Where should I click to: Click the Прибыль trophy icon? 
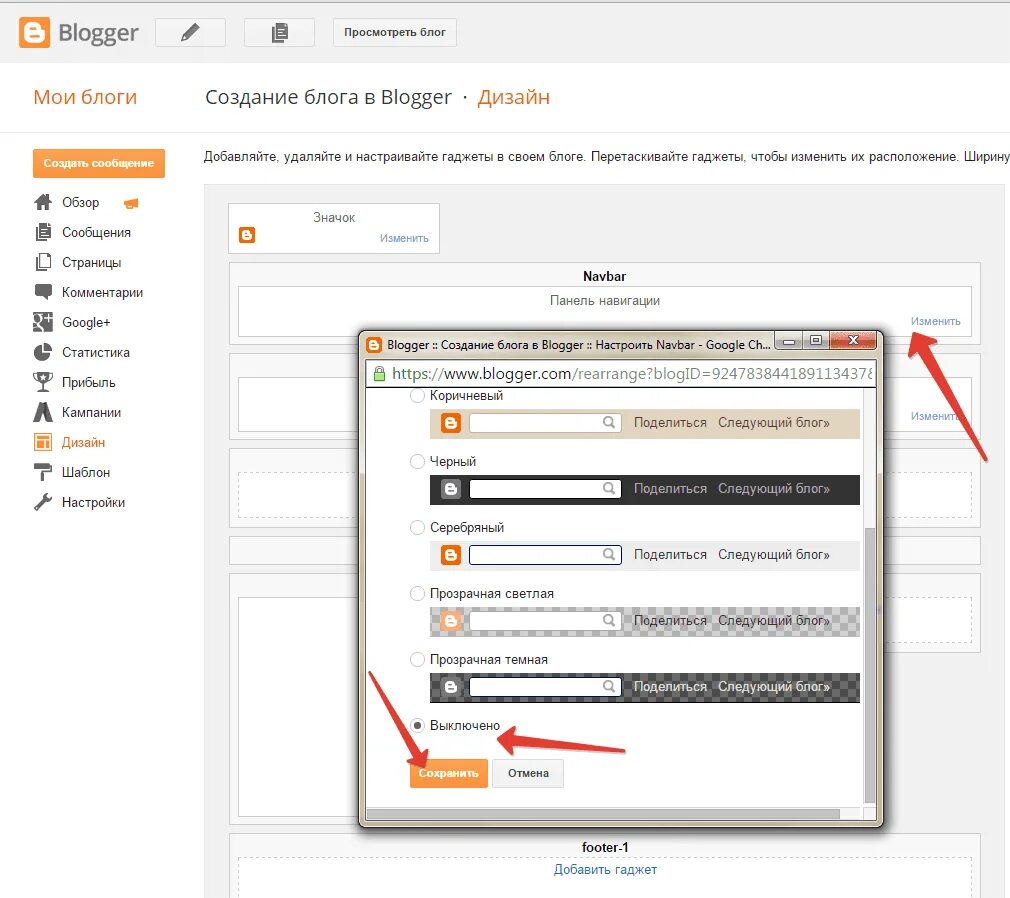pos(43,382)
